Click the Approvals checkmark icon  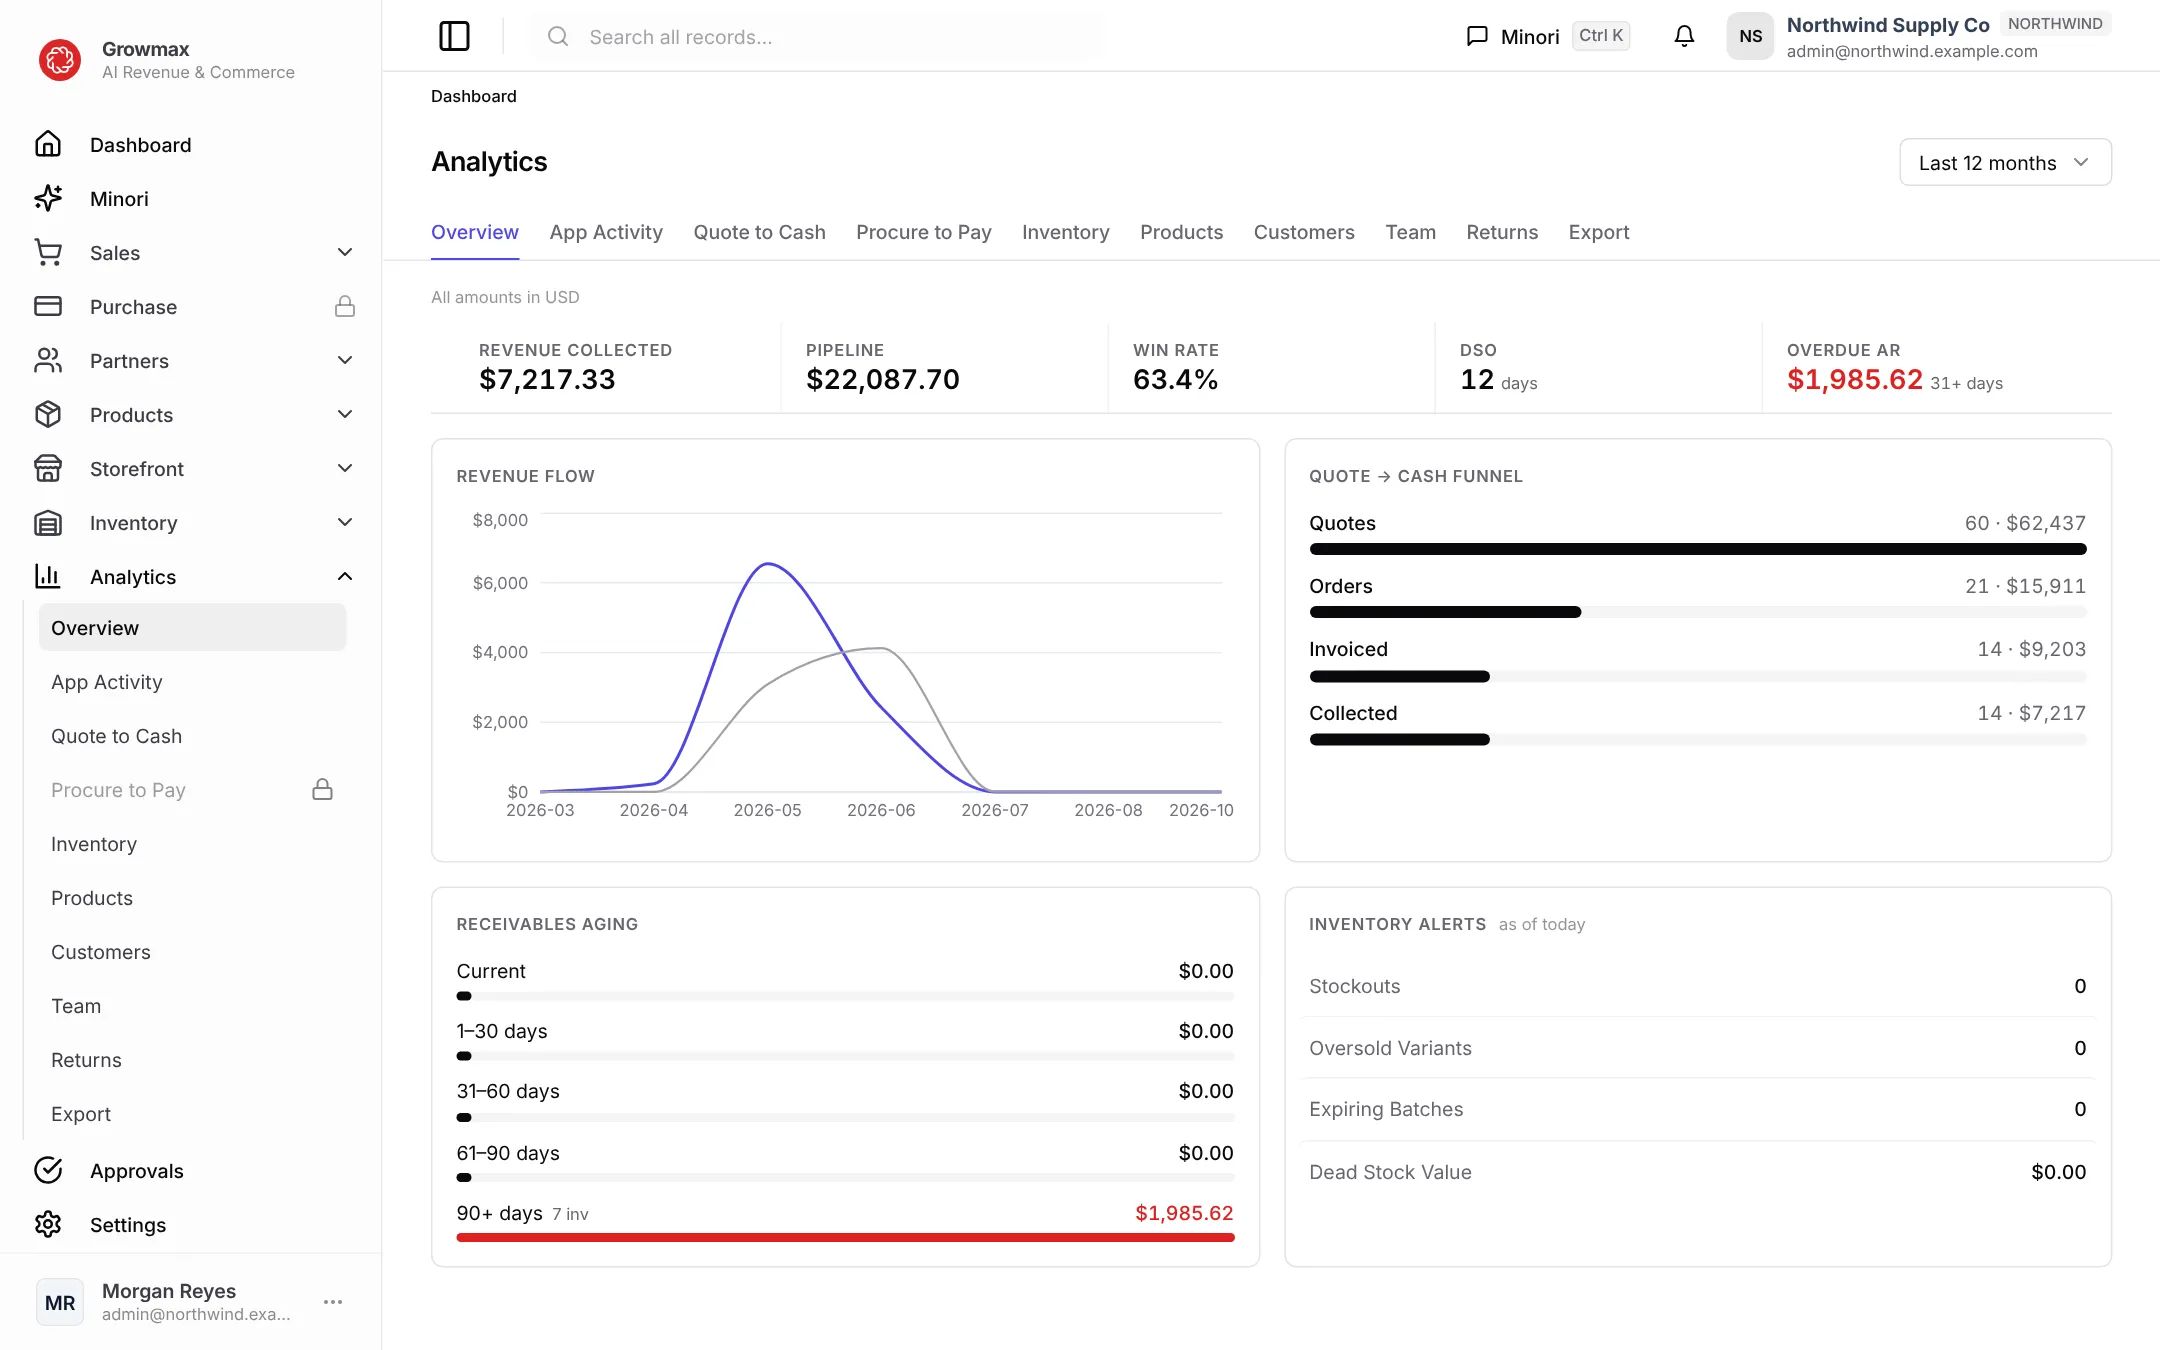coord(48,1170)
